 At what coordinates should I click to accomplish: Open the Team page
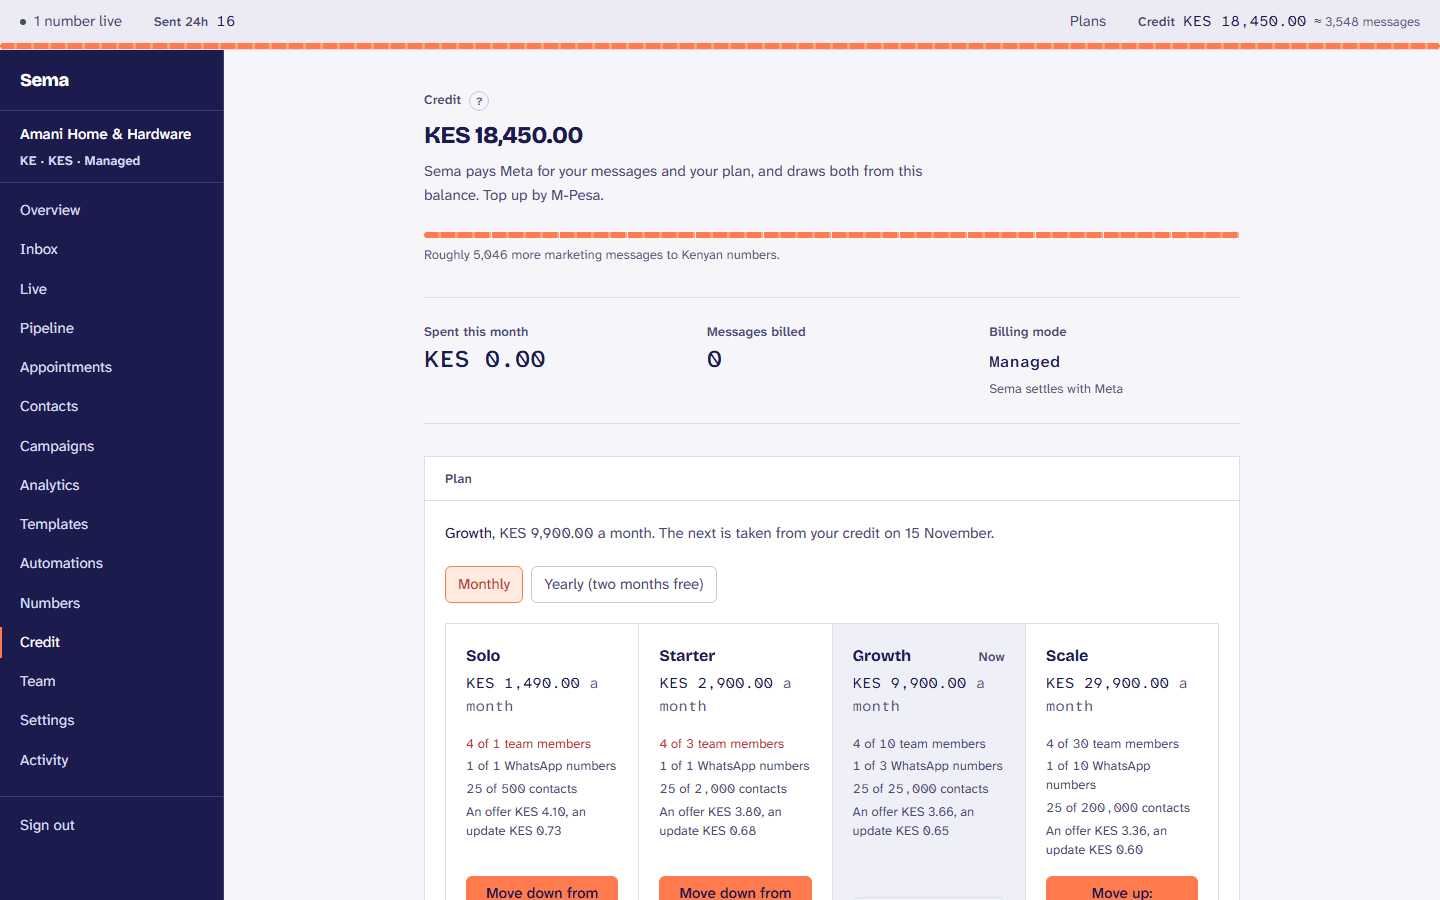(38, 681)
